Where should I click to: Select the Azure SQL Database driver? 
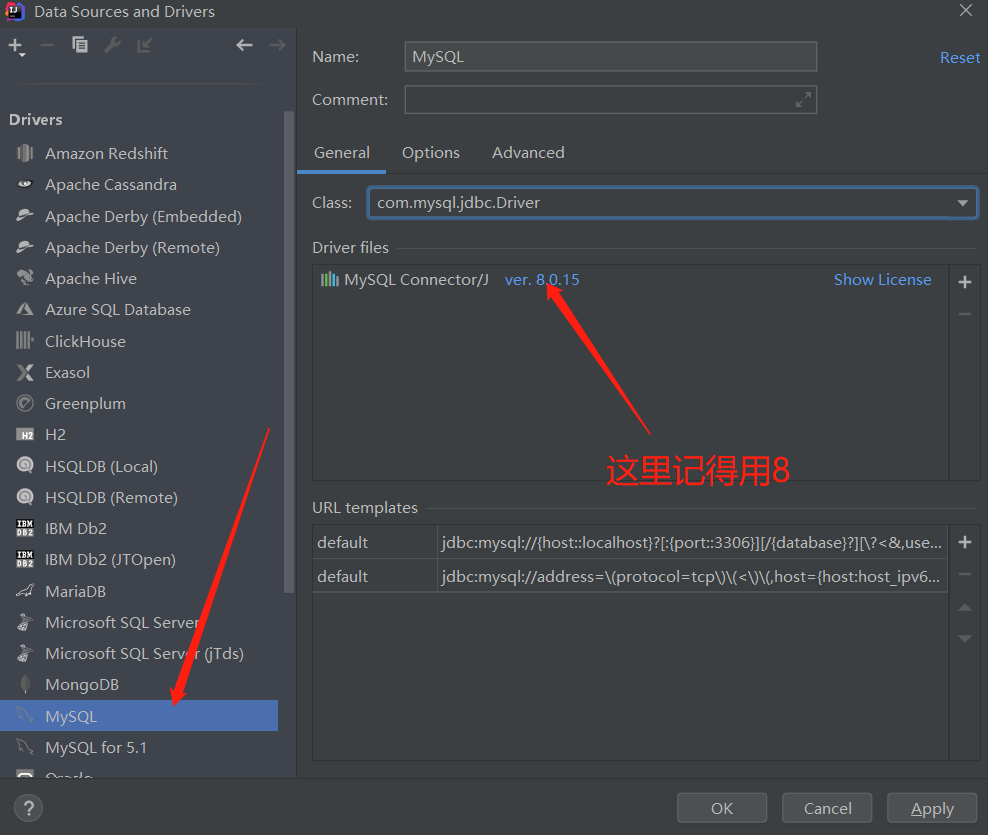point(139,309)
